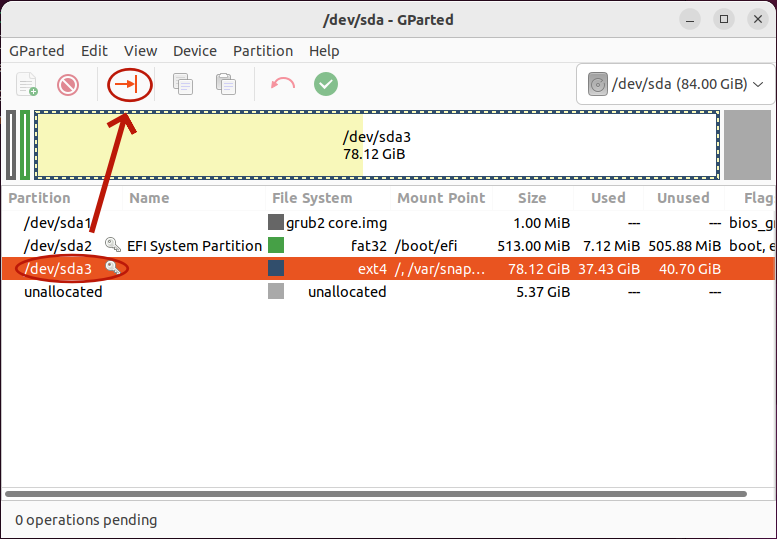Viewport: 777px width, 539px height.
Task: Minimize the GParted window
Action: click(690, 20)
